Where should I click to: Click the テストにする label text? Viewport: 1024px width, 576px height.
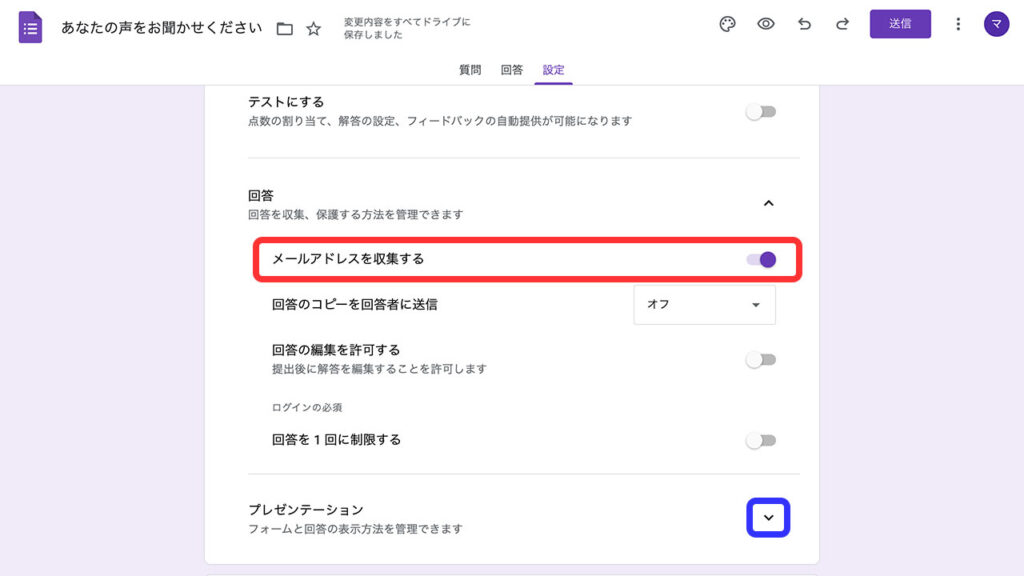286,102
